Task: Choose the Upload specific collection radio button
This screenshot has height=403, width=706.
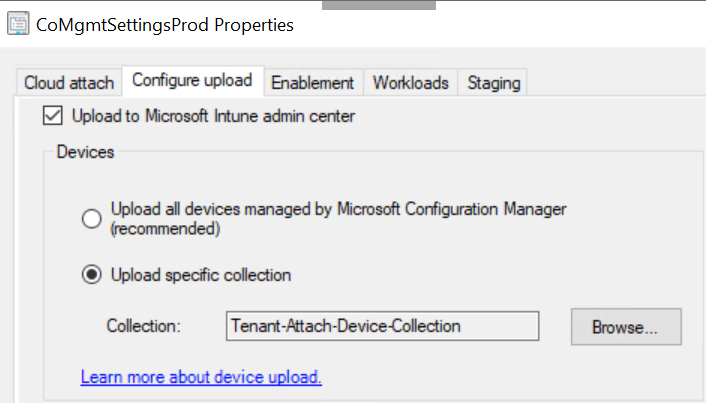Action: [x=91, y=275]
